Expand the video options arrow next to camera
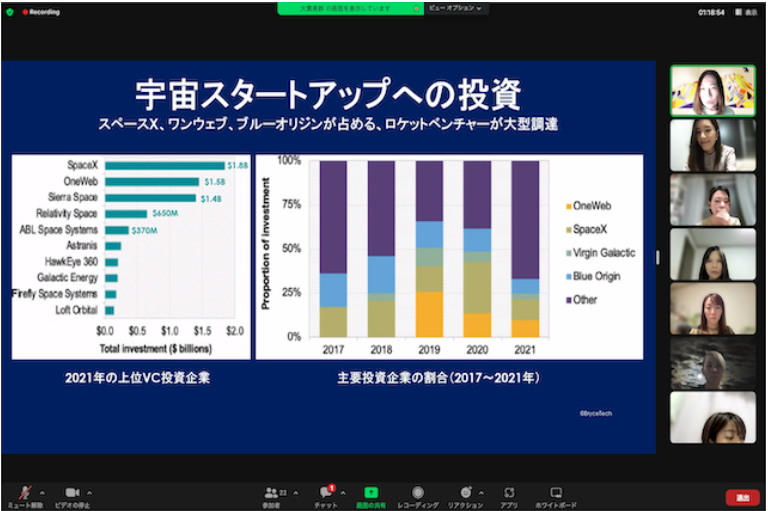The height and width of the screenshot is (511, 768). click(89, 493)
